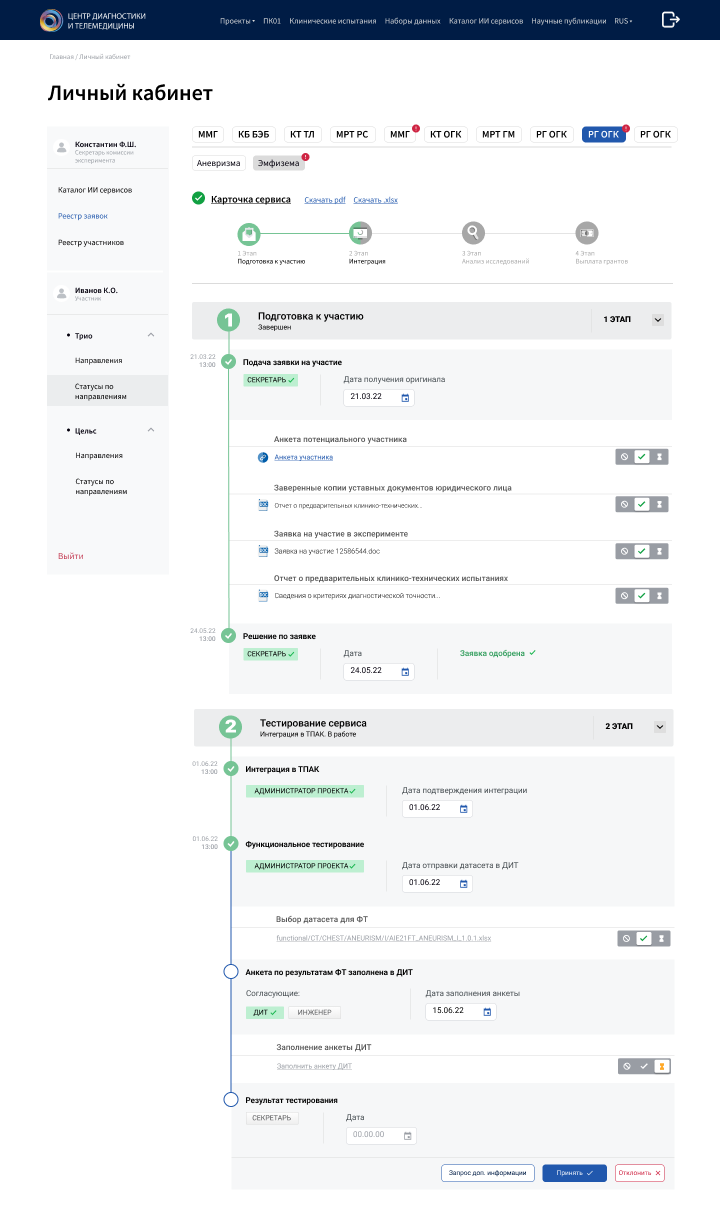Open calendar icon for integration confirmation date
720x1215 pixels.
pos(463,808)
